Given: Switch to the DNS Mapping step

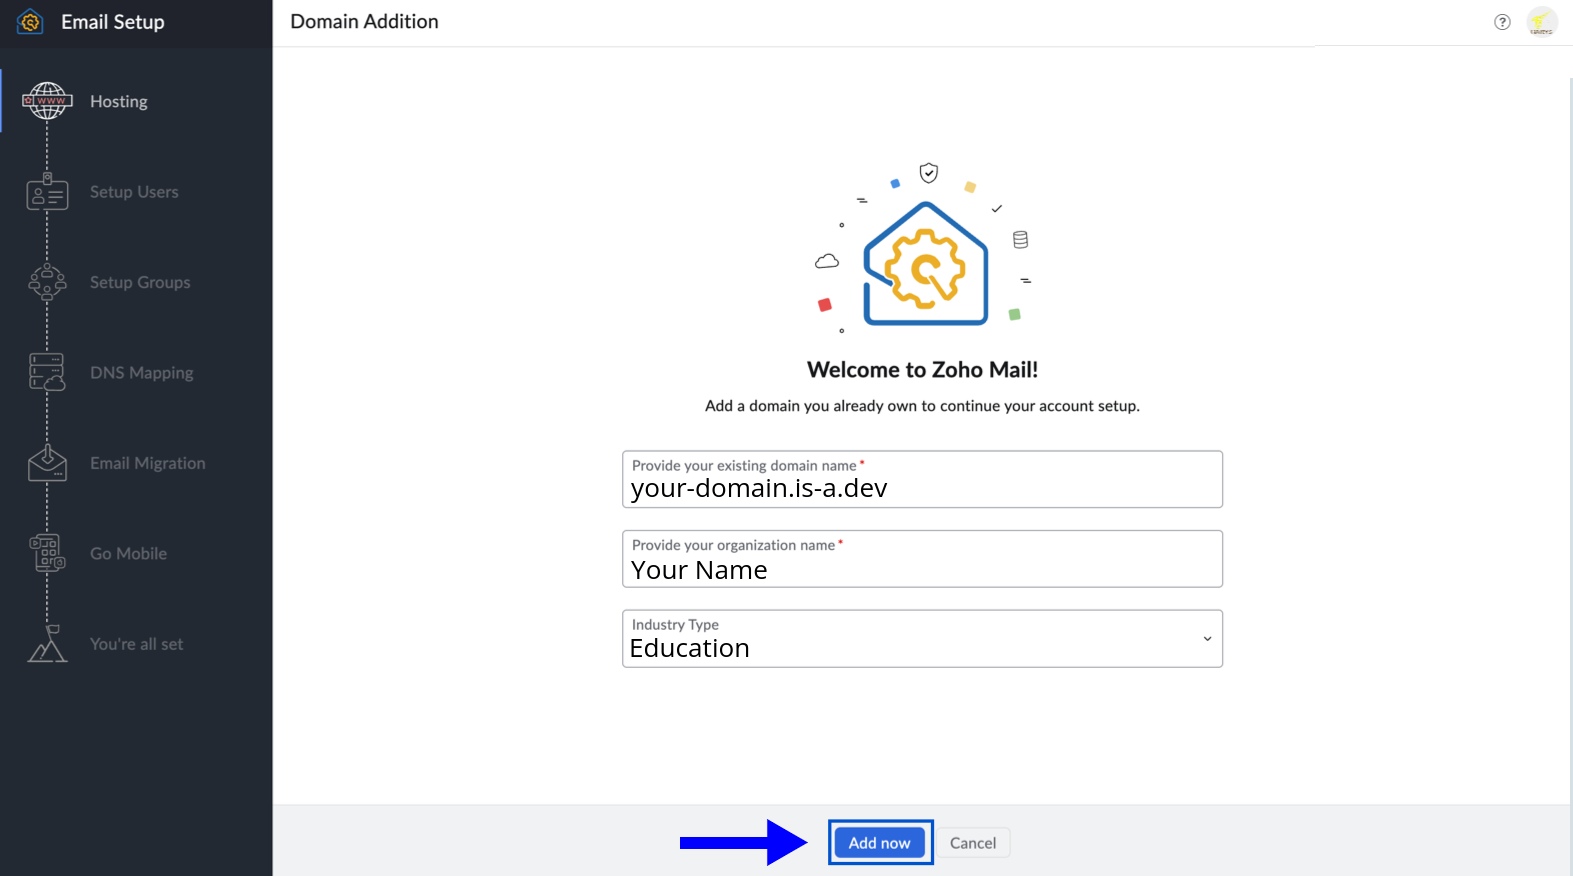Looking at the screenshot, I should click(142, 373).
